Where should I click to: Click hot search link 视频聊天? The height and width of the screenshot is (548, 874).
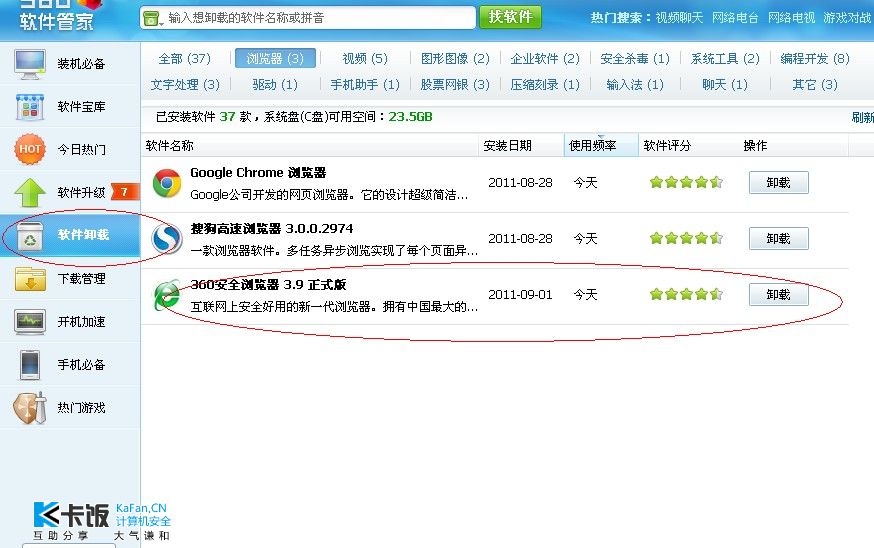coord(679,18)
